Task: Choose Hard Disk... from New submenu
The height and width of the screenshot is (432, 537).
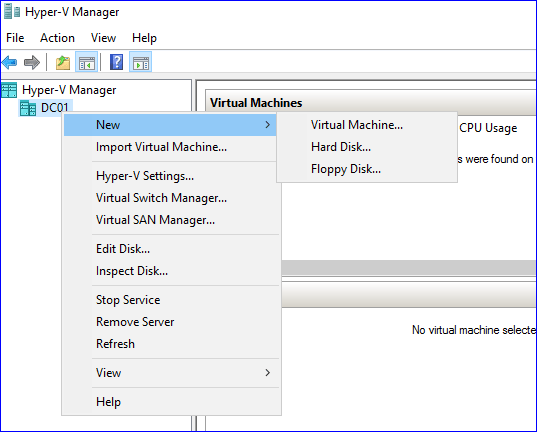Action: point(367,147)
